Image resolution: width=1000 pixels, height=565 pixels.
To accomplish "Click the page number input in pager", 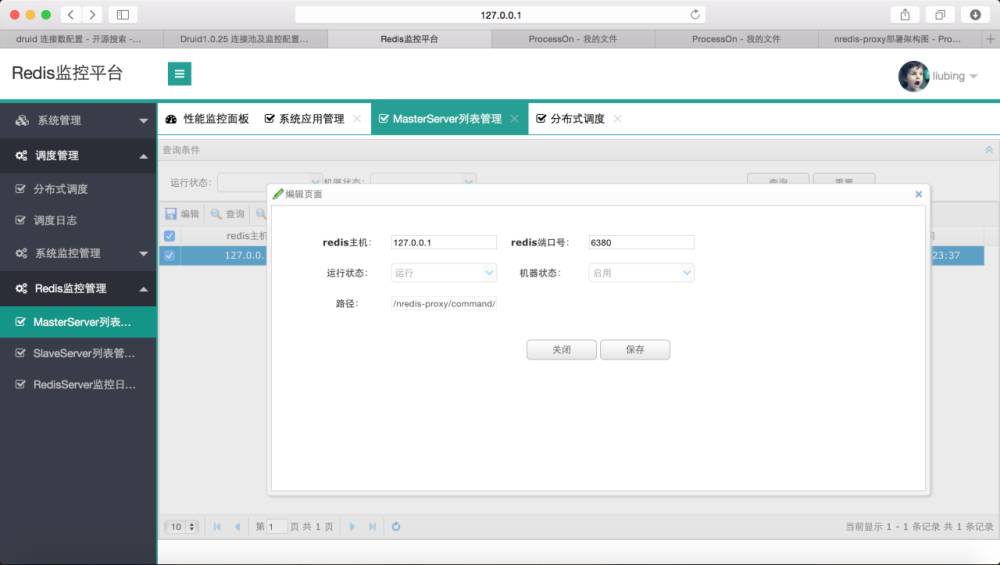I will pos(277,527).
